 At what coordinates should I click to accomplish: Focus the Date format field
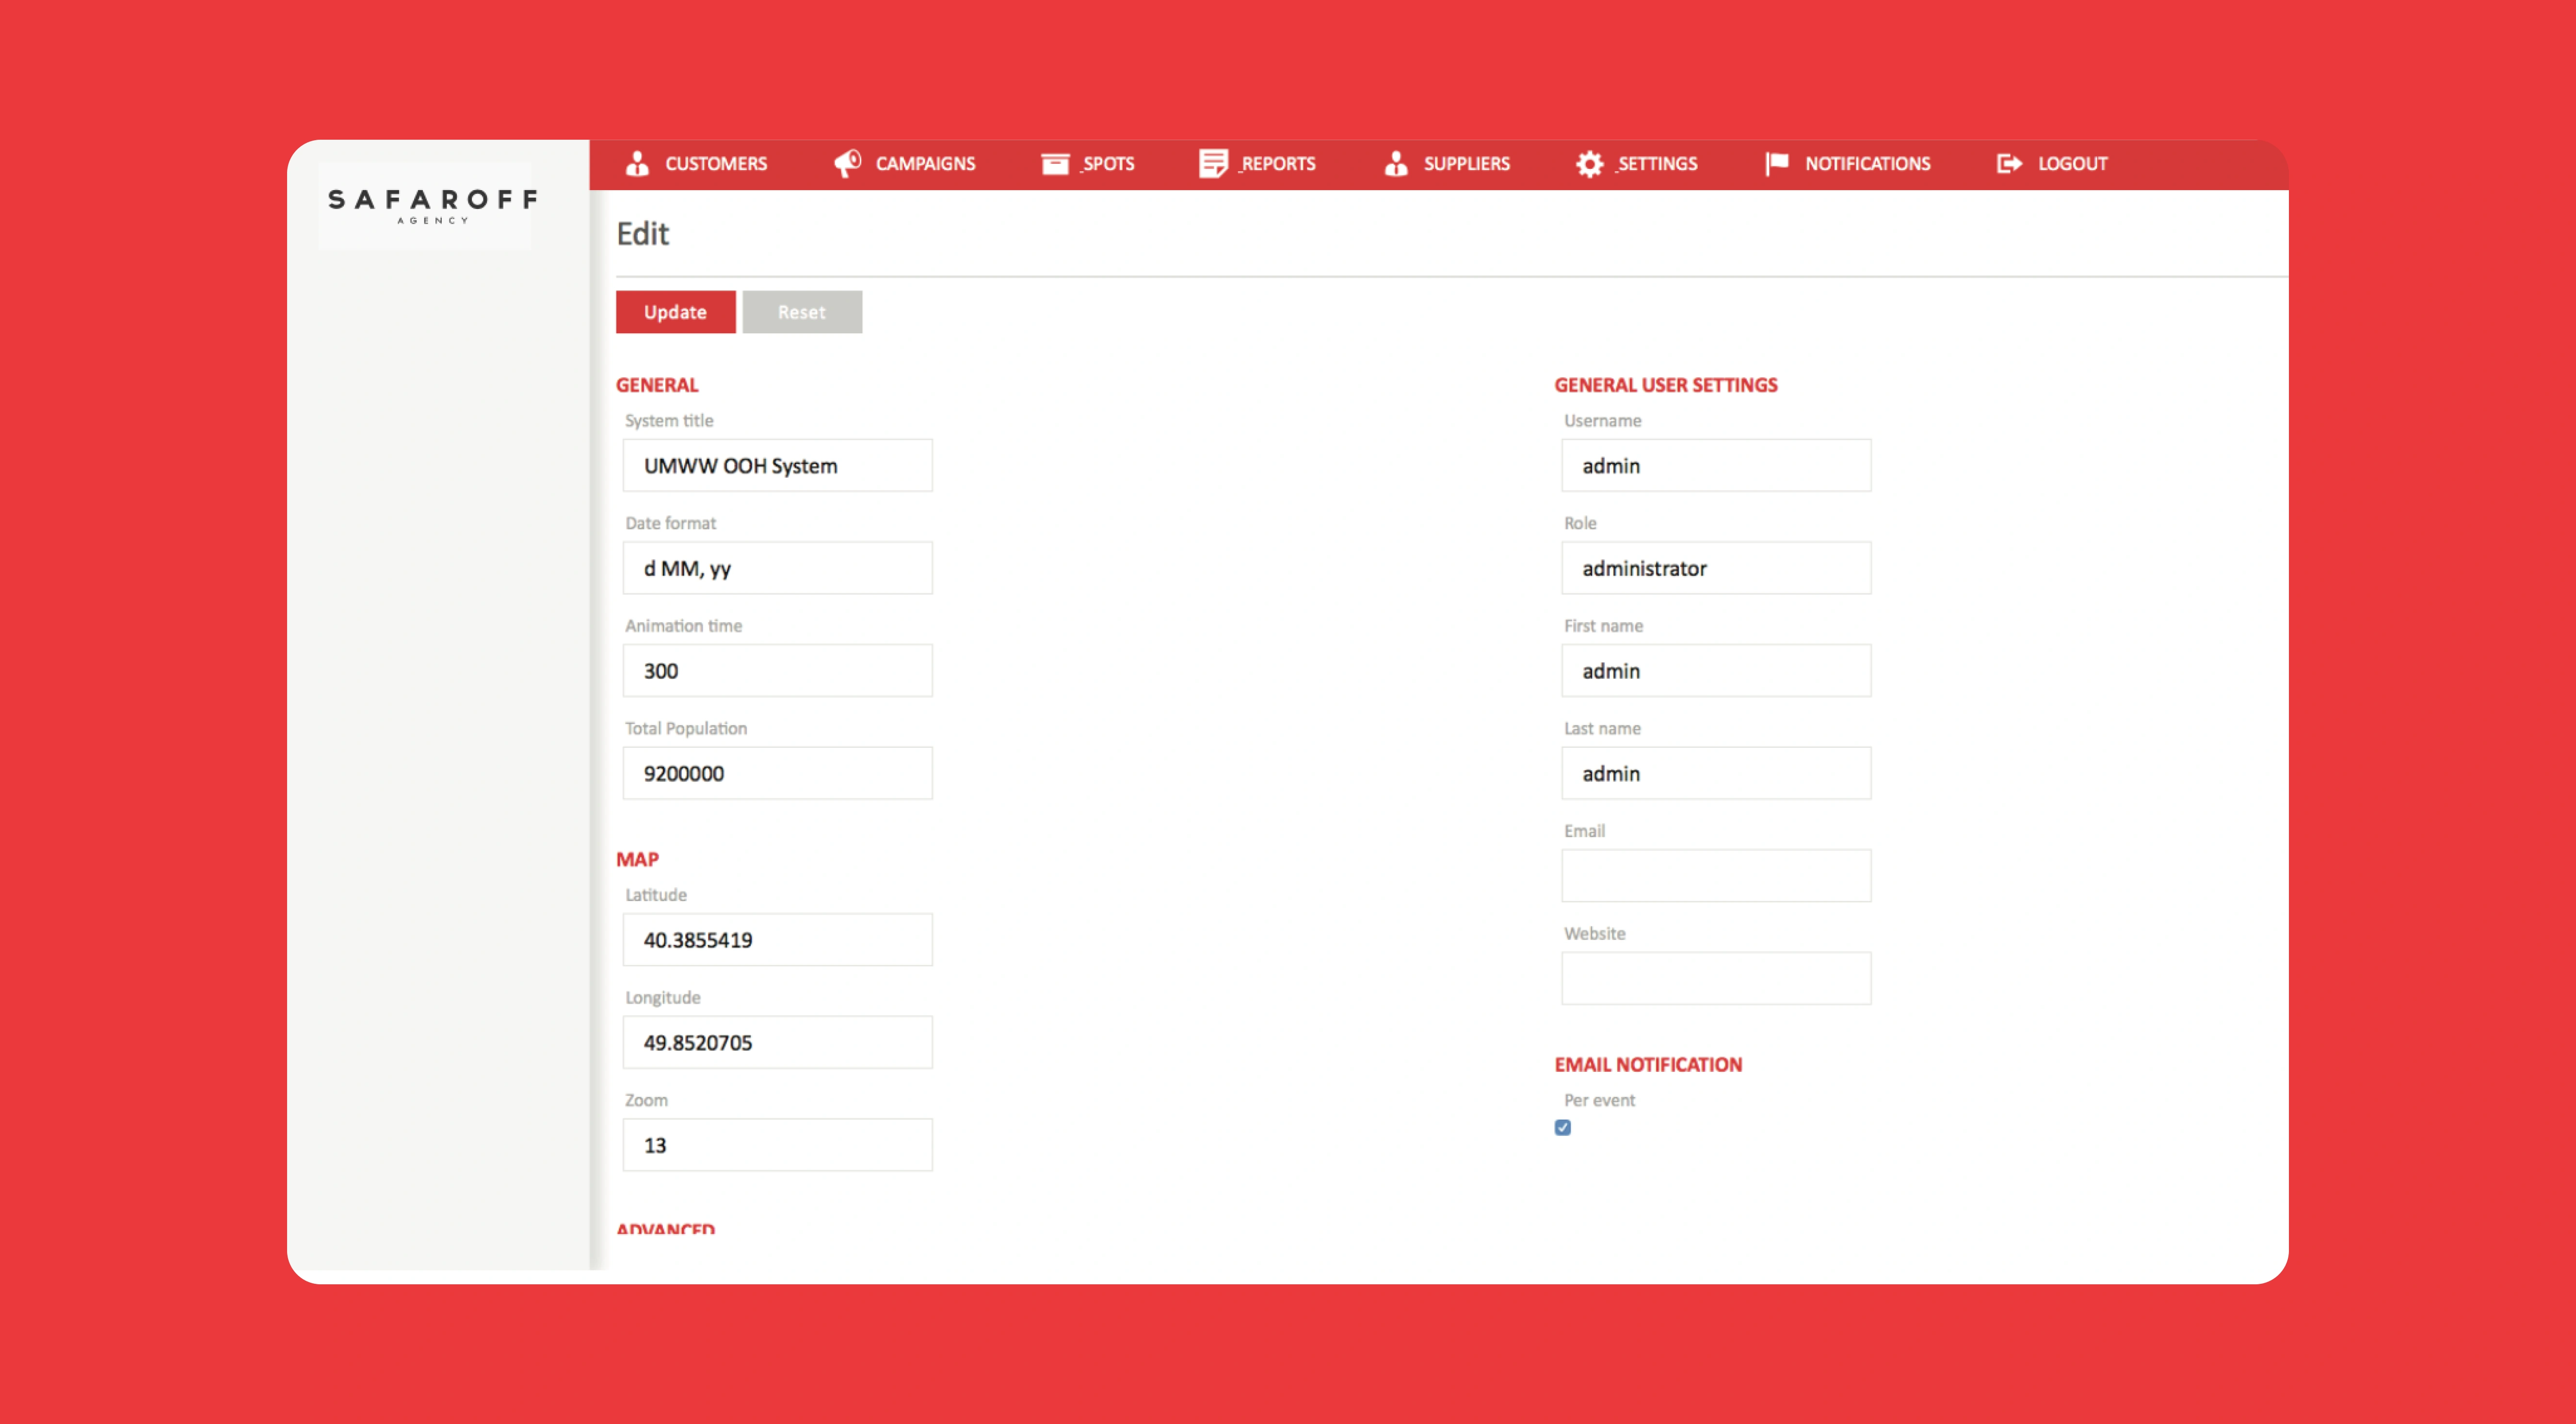pyautogui.click(x=777, y=568)
